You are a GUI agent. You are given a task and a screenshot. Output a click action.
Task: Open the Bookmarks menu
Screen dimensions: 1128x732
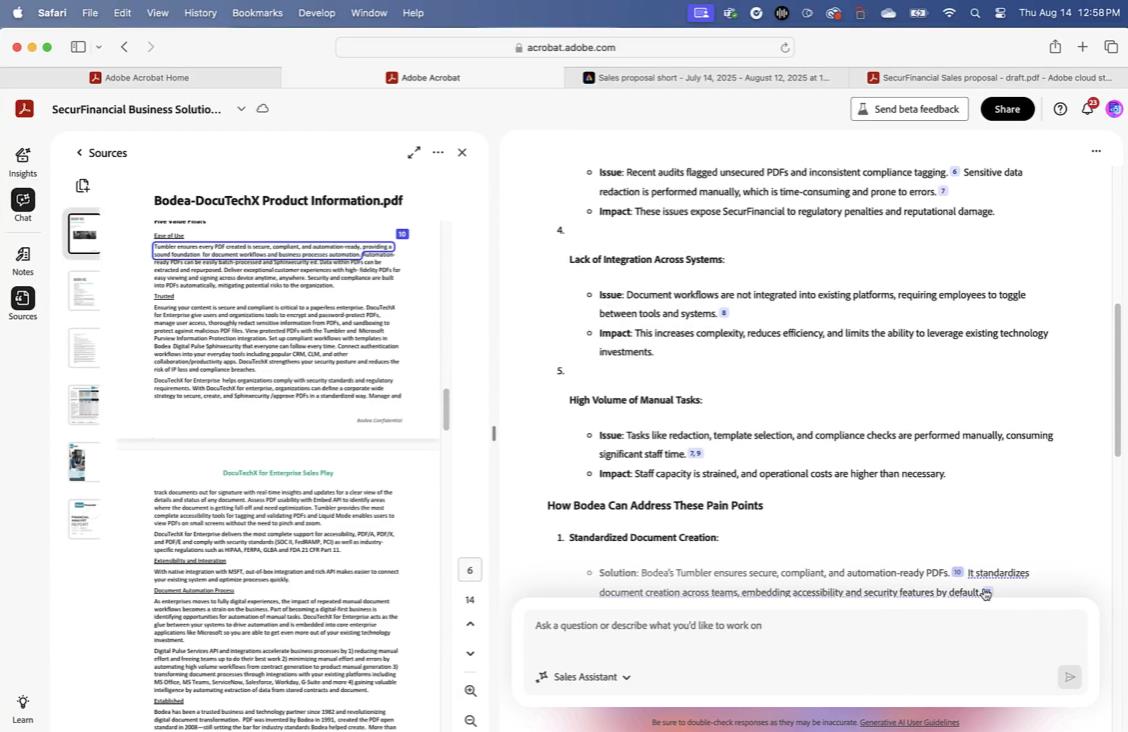coord(256,12)
